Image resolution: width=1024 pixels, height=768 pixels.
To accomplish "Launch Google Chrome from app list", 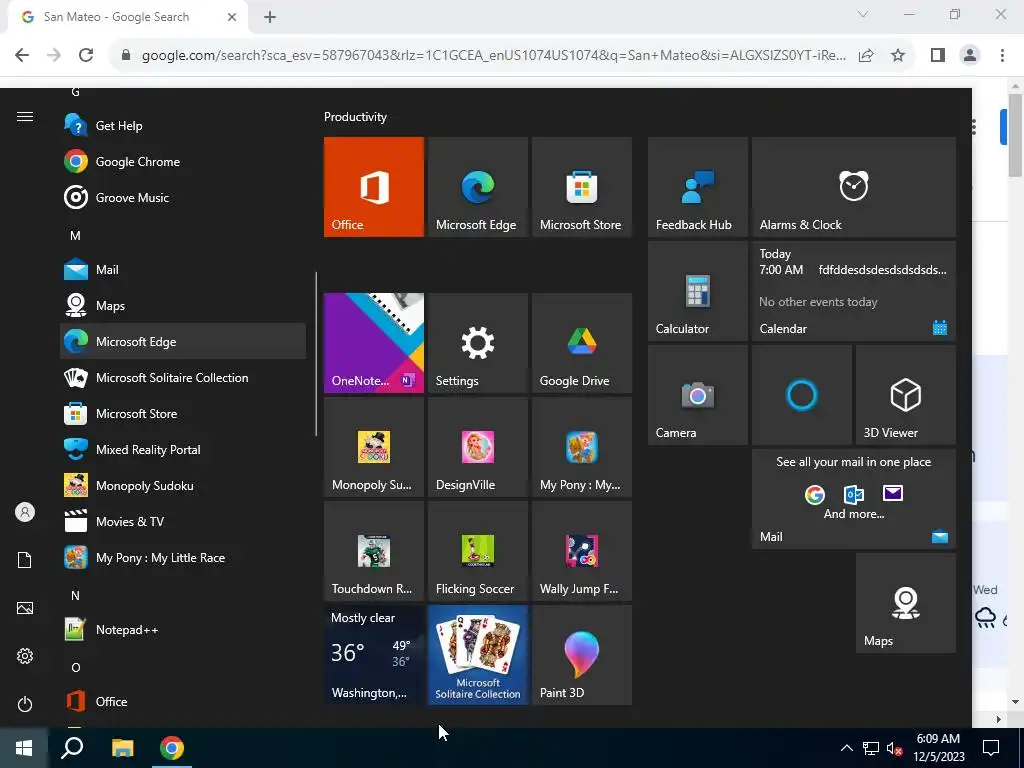I will pos(183,161).
